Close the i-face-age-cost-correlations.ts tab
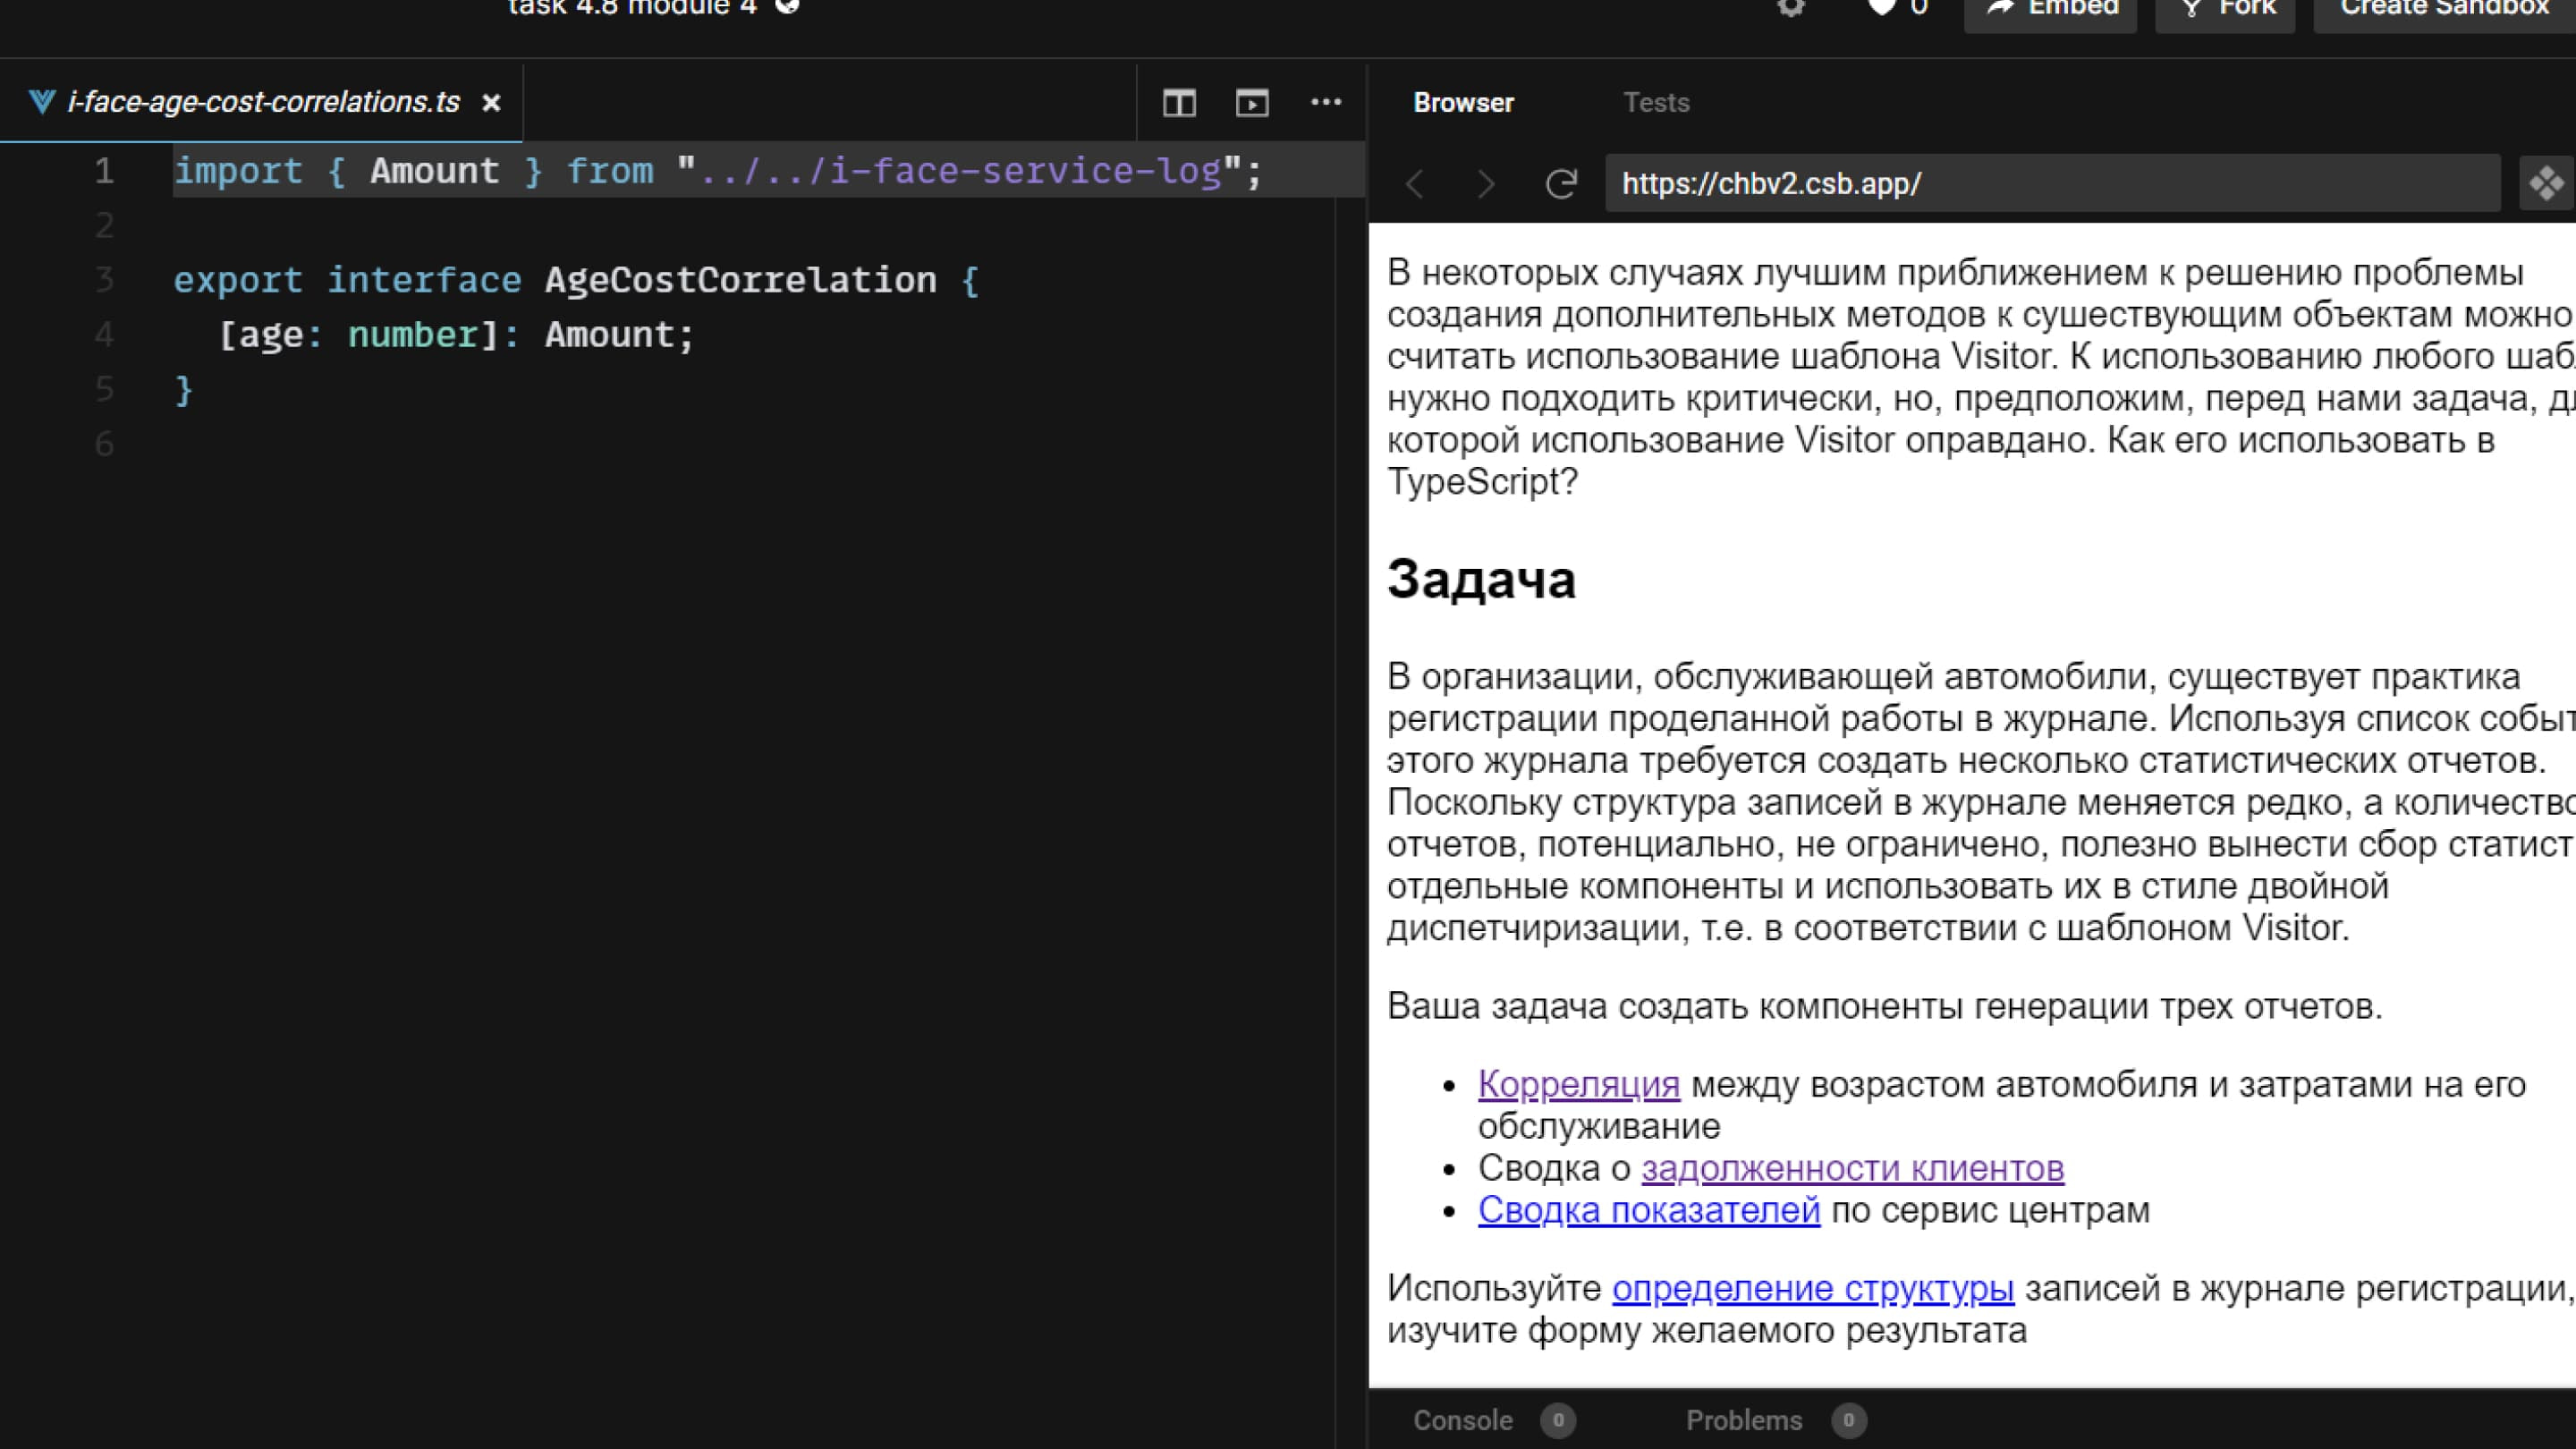Image resolution: width=2576 pixels, height=1449 pixels. tap(491, 103)
